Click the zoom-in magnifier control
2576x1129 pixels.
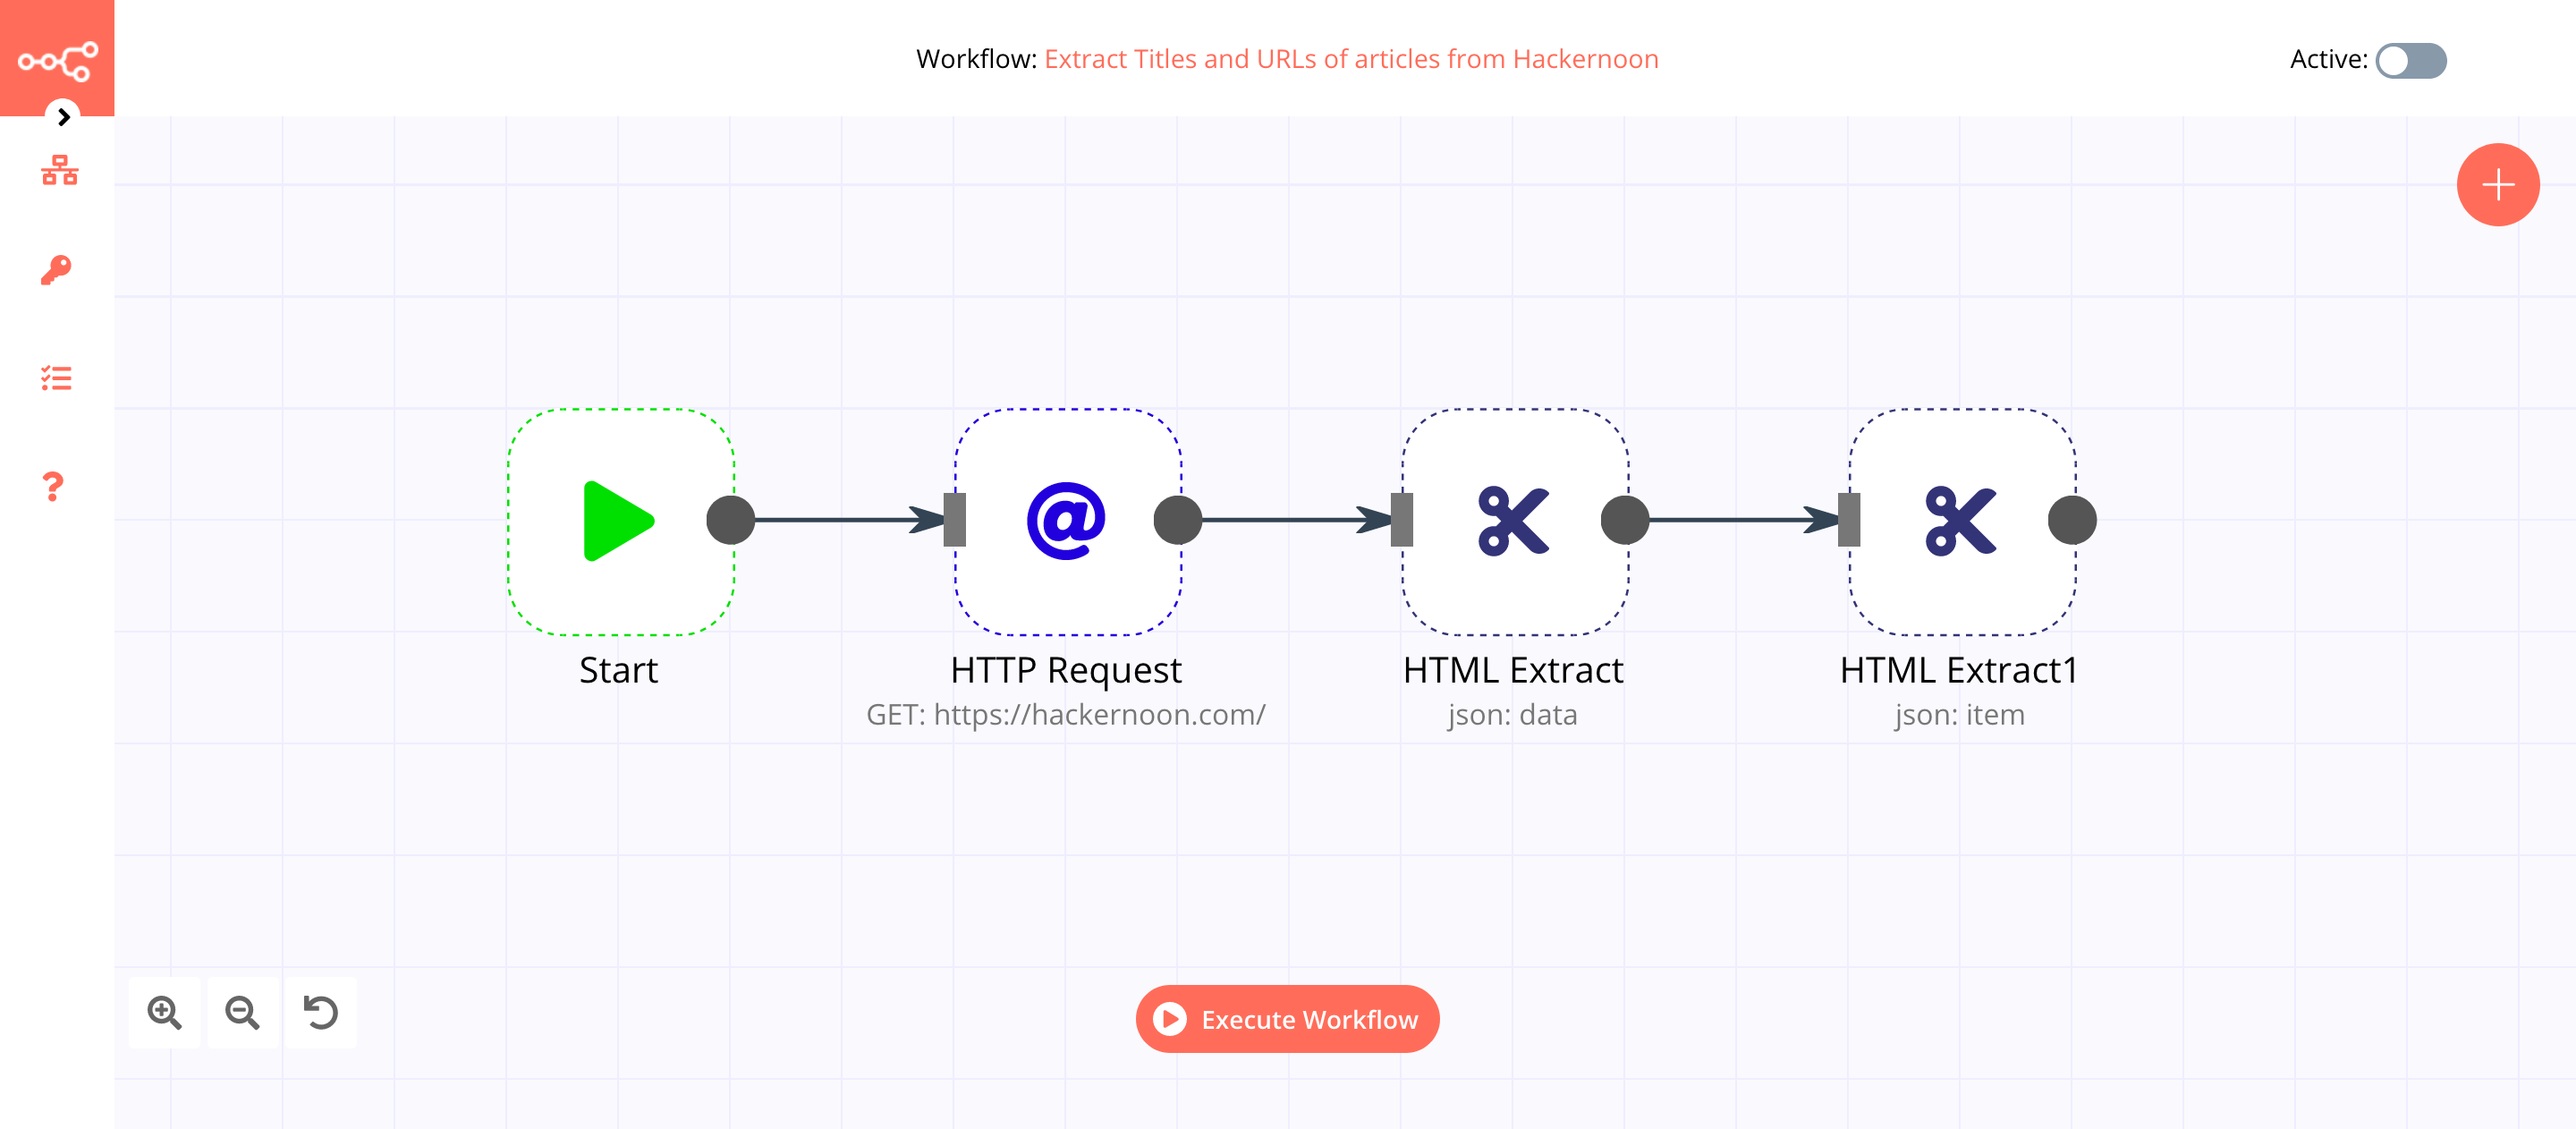(163, 1017)
